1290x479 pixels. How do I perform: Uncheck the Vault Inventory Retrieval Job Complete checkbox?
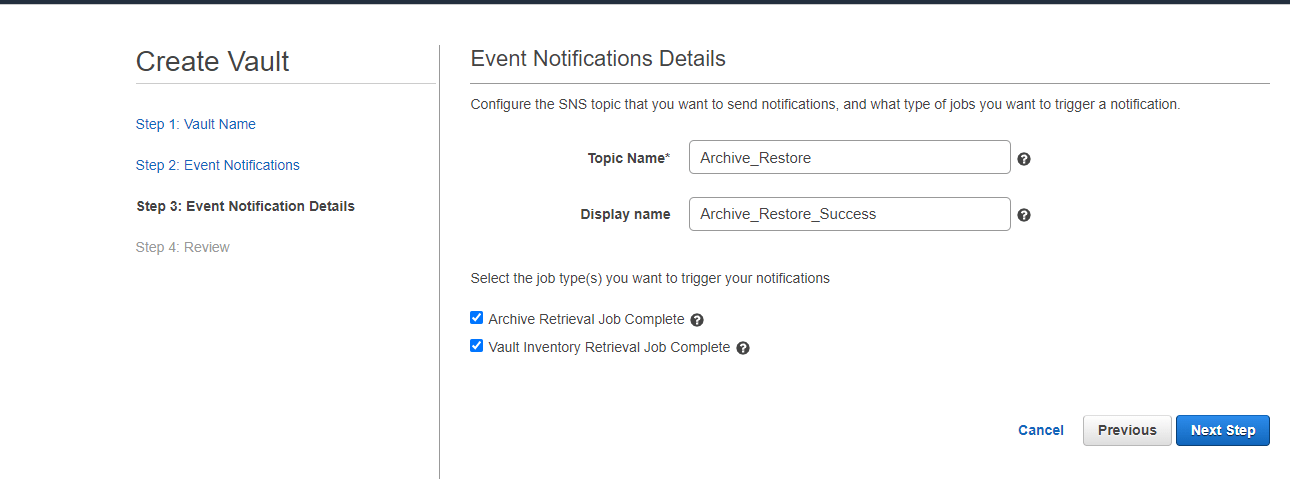tap(476, 346)
